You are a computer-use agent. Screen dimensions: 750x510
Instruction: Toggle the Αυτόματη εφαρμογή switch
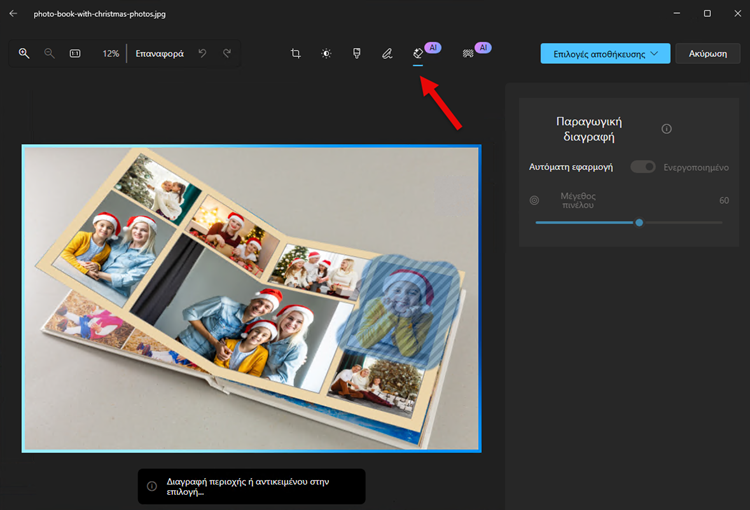[x=643, y=167]
